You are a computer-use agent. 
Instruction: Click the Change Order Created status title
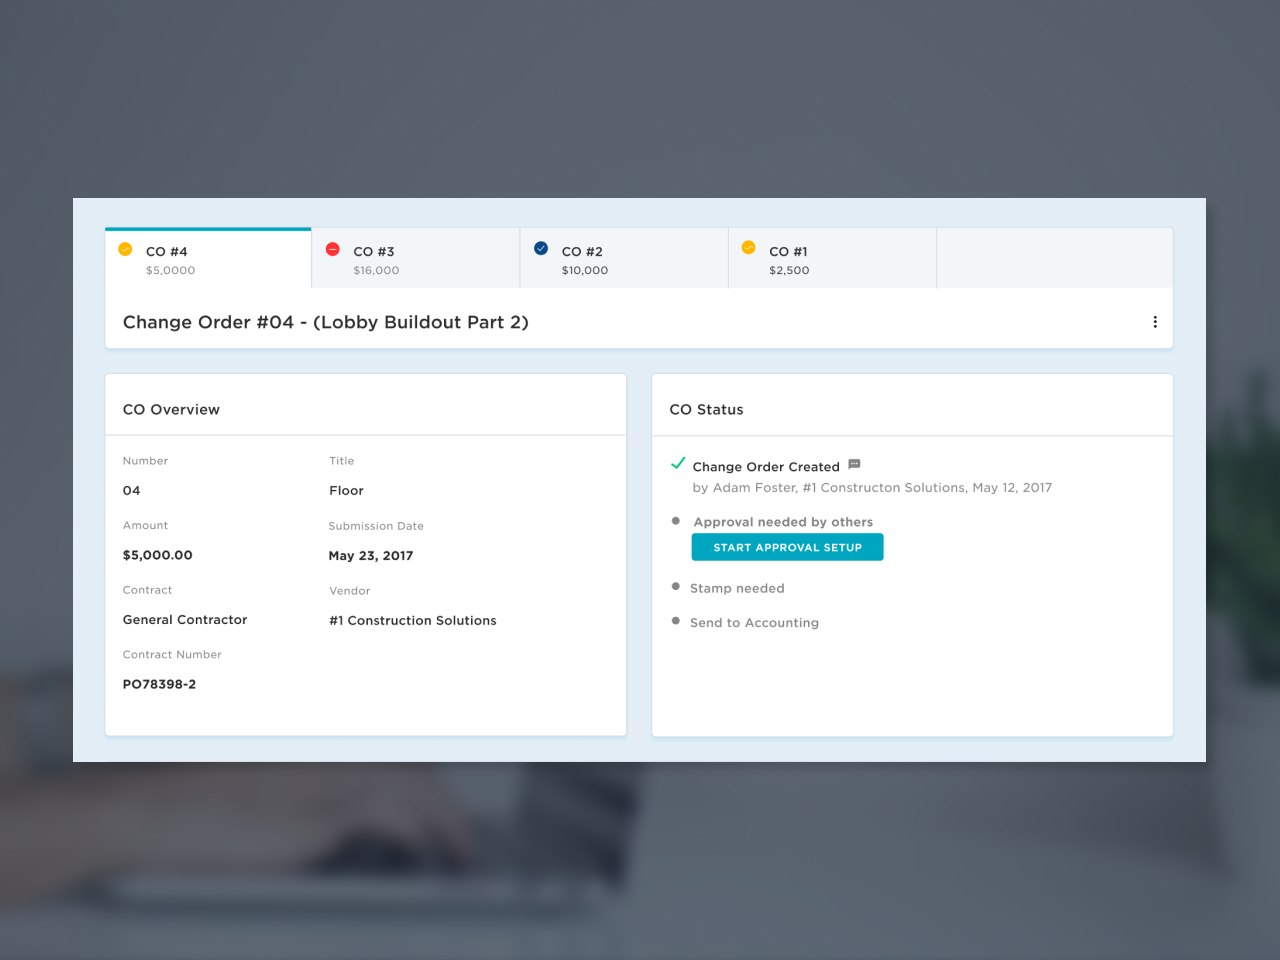pos(766,467)
